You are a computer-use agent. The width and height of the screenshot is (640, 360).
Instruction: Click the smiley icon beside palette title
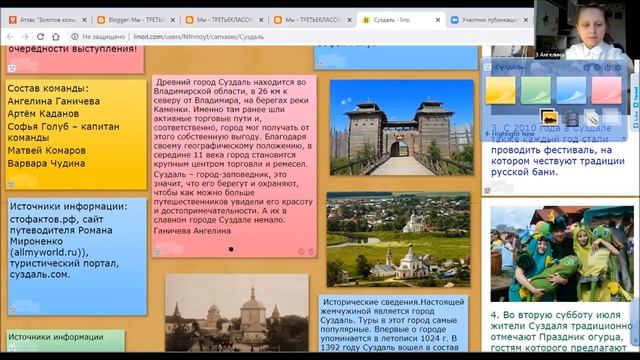click(x=487, y=67)
